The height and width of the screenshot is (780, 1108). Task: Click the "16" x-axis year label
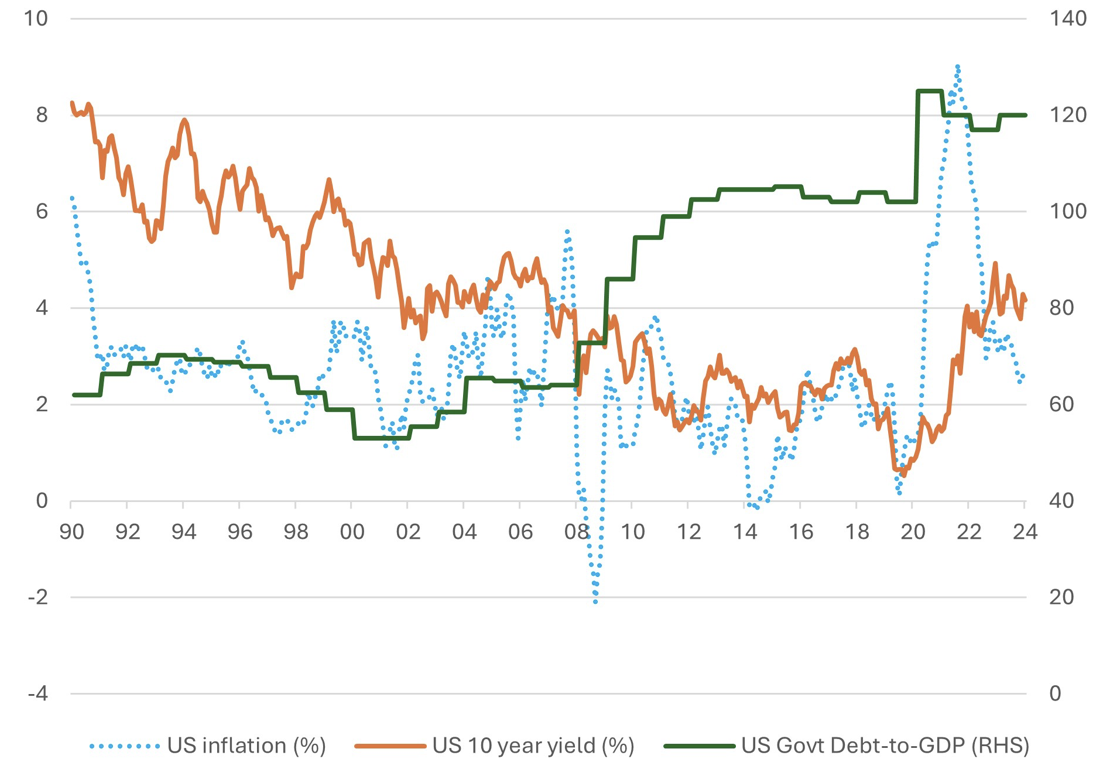[x=800, y=531]
